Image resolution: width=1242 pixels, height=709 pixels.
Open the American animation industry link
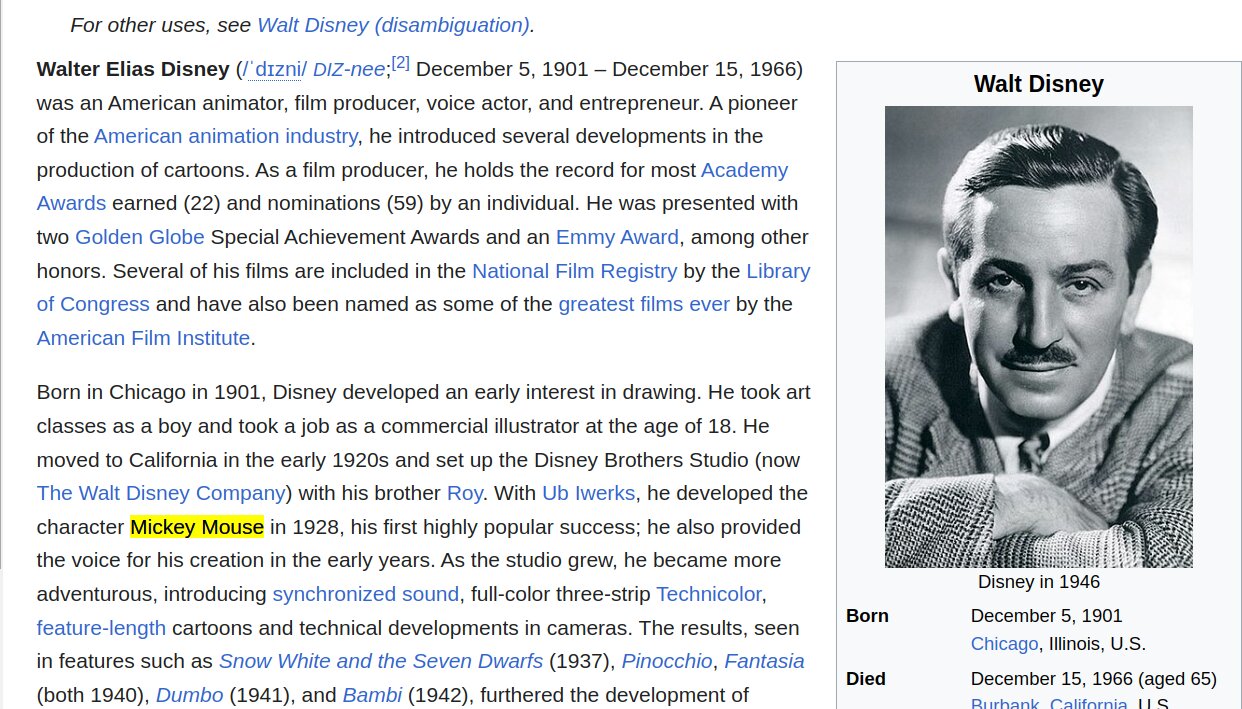point(225,136)
